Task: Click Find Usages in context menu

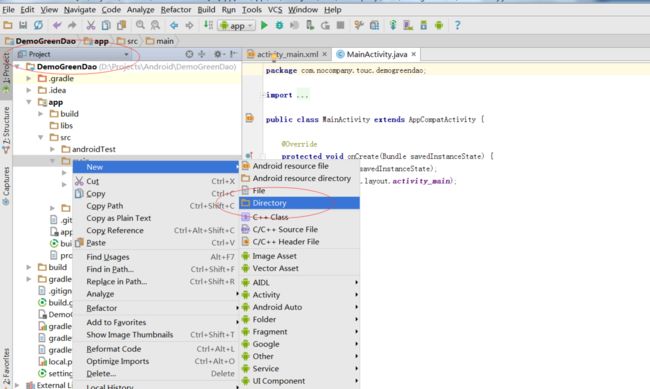Action: 156,257
